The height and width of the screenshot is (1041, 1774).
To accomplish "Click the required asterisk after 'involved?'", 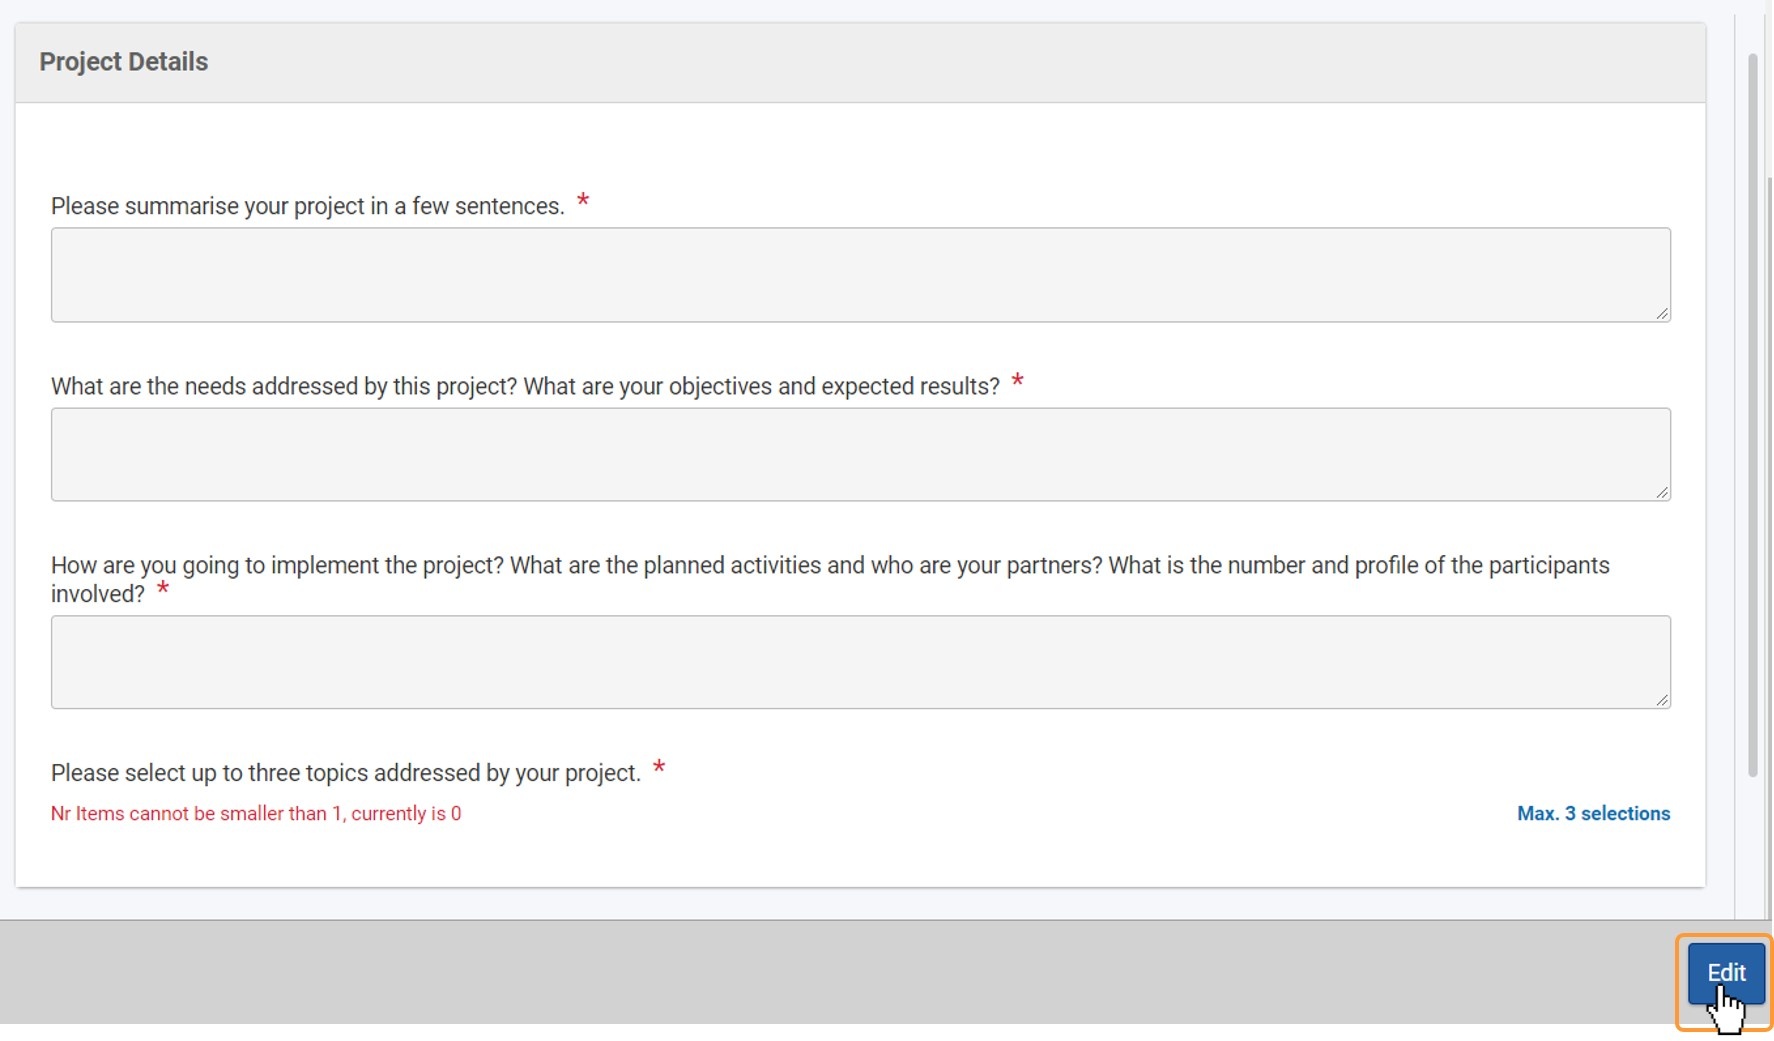I will pos(162,589).
